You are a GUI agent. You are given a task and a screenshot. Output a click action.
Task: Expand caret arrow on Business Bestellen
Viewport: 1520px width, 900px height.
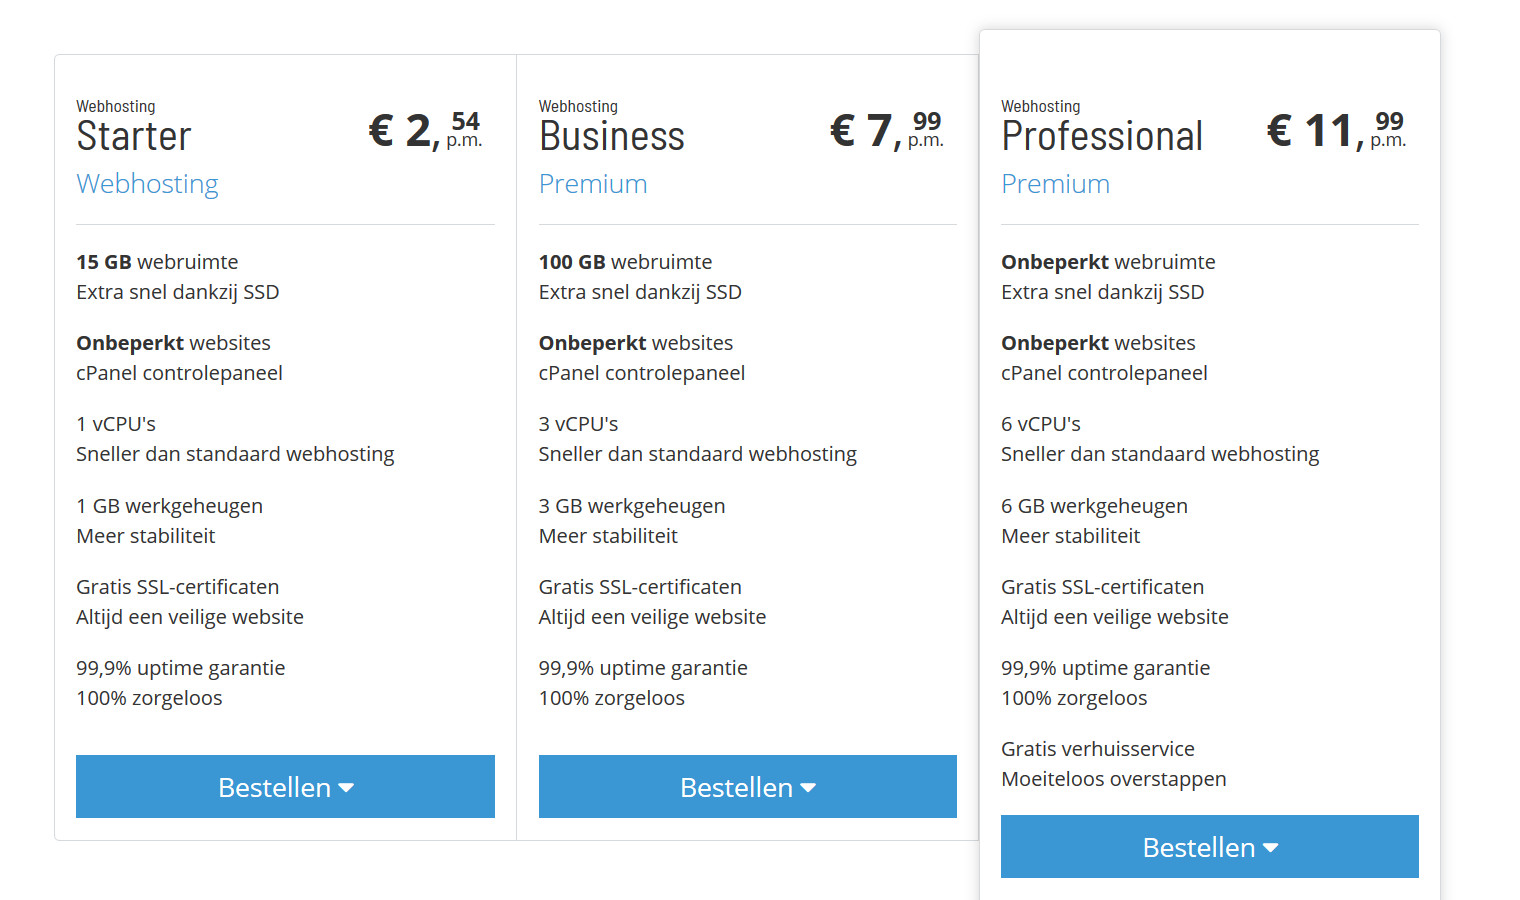pyautogui.click(x=808, y=788)
